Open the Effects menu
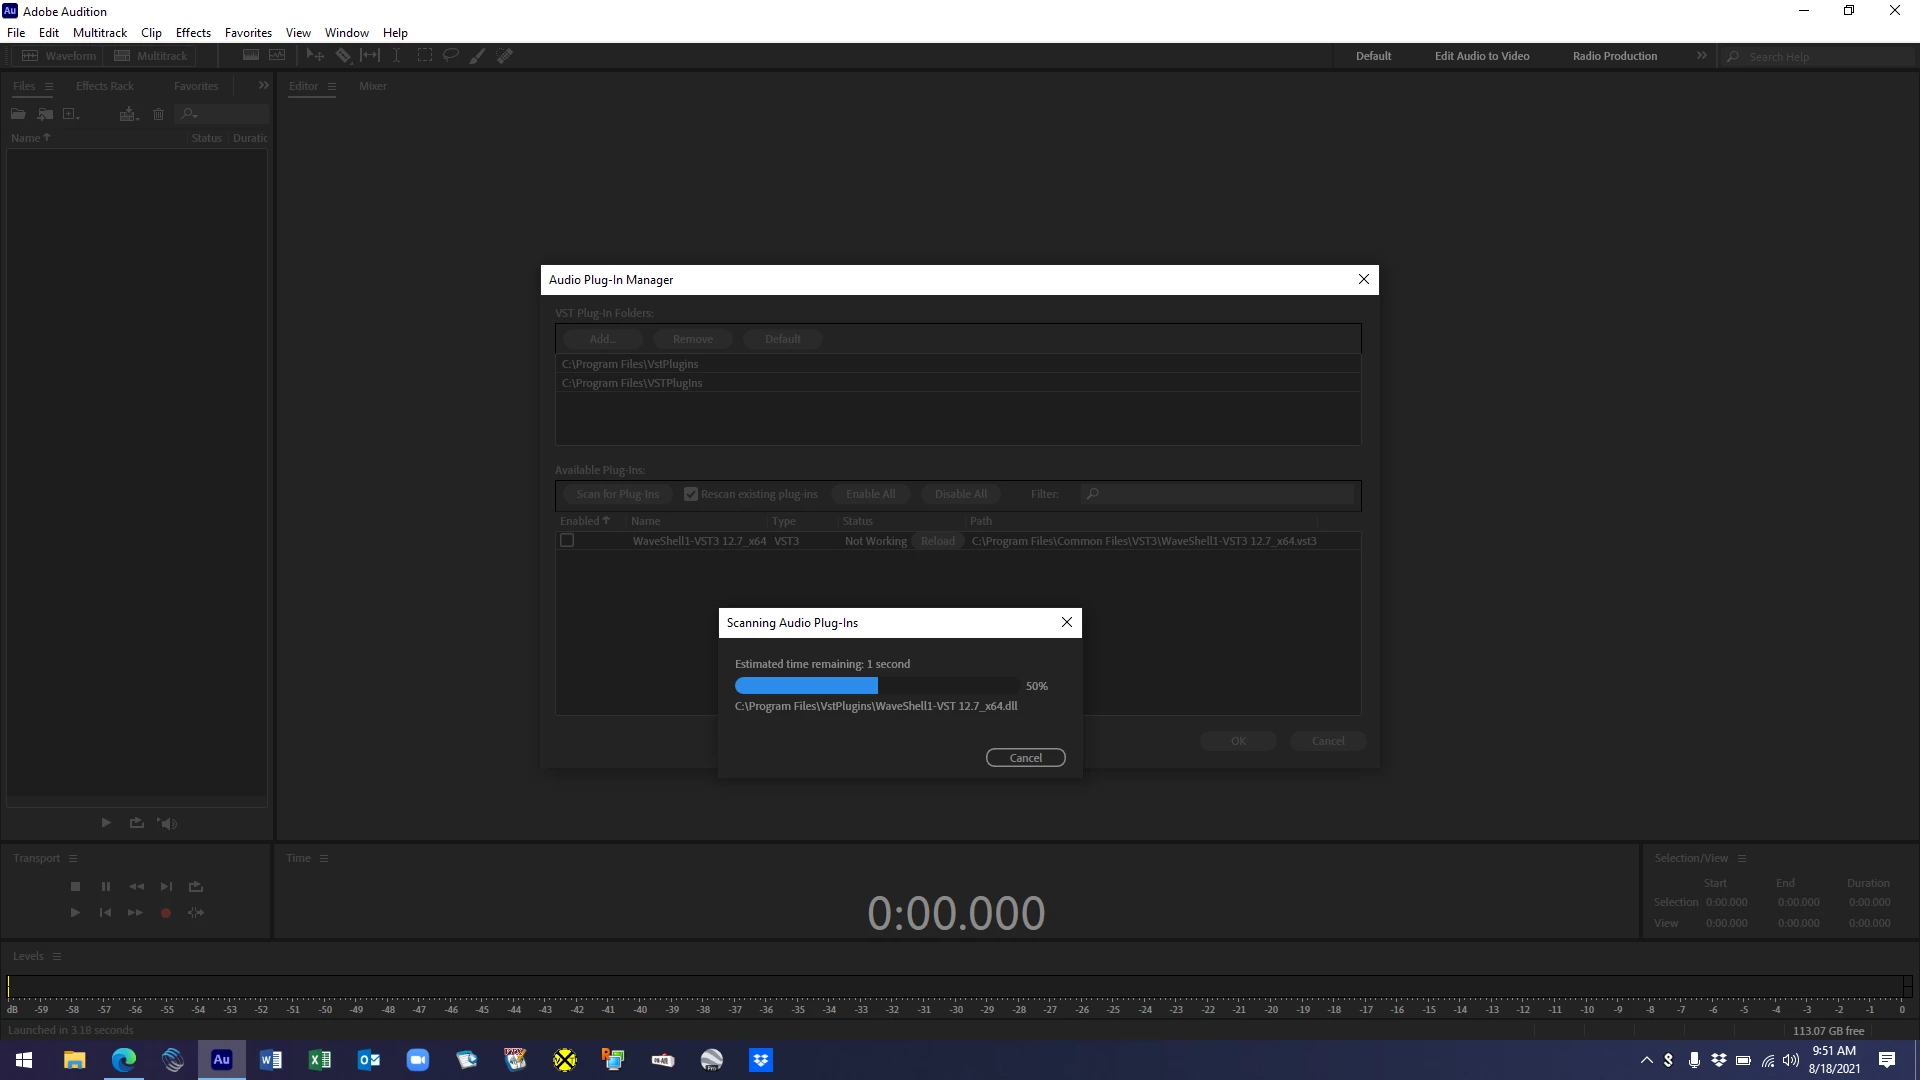Viewport: 1920px width, 1080px height. coord(193,33)
